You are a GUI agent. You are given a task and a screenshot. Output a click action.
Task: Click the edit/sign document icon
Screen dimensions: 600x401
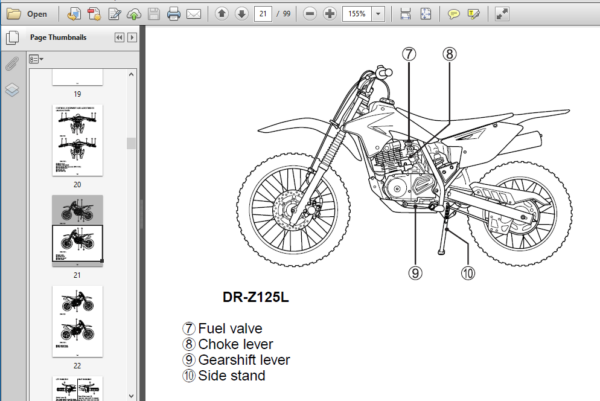pos(114,14)
